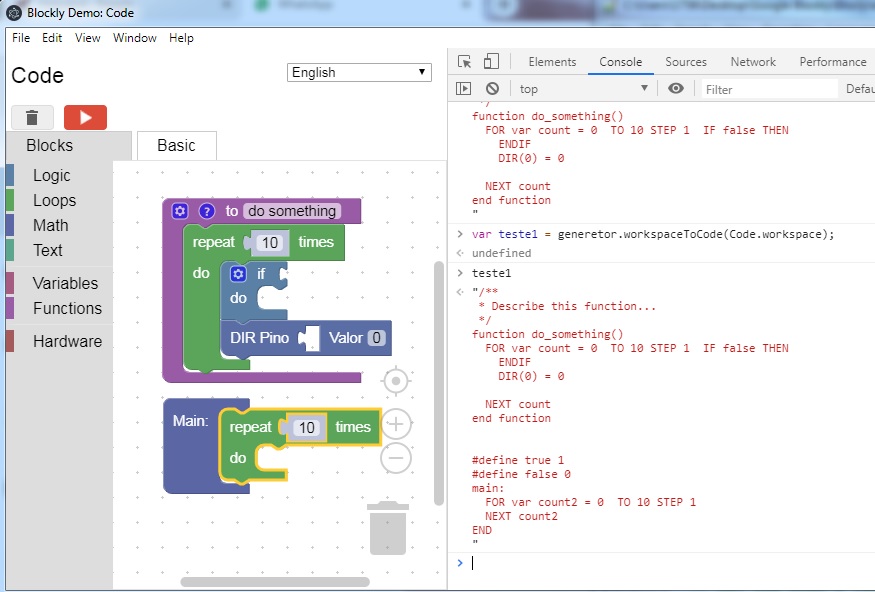The width and height of the screenshot is (875, 592).
Task: Zoom out with the minus icon
Action: click(x=397, y=458)
